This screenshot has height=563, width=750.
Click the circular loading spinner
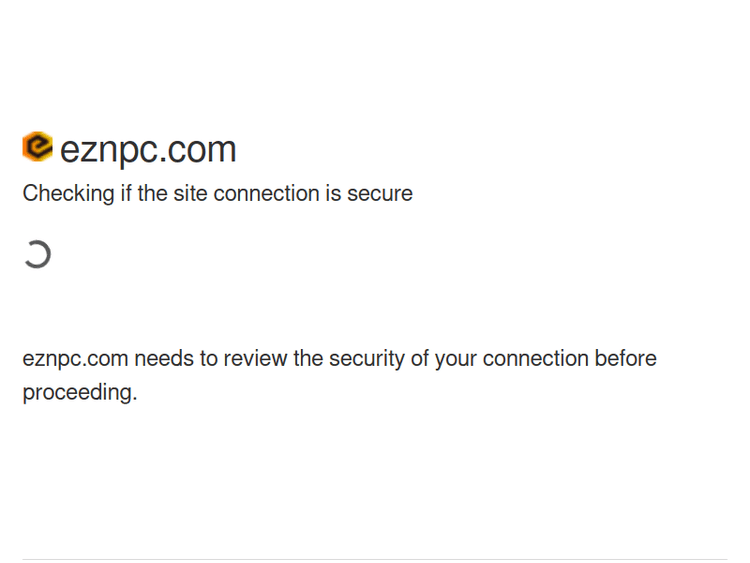tap(37, 255)
